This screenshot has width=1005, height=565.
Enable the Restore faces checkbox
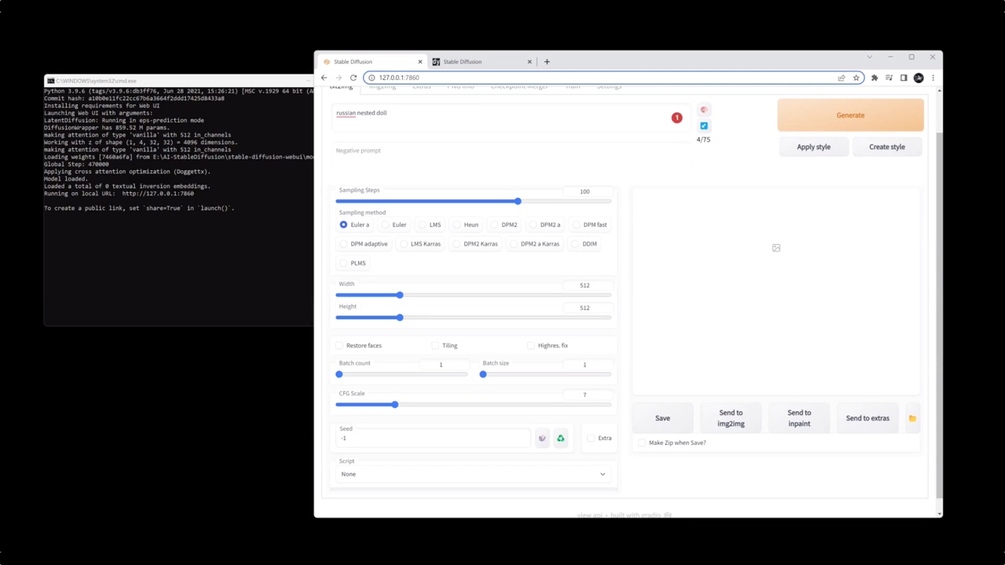coord(340,345)
